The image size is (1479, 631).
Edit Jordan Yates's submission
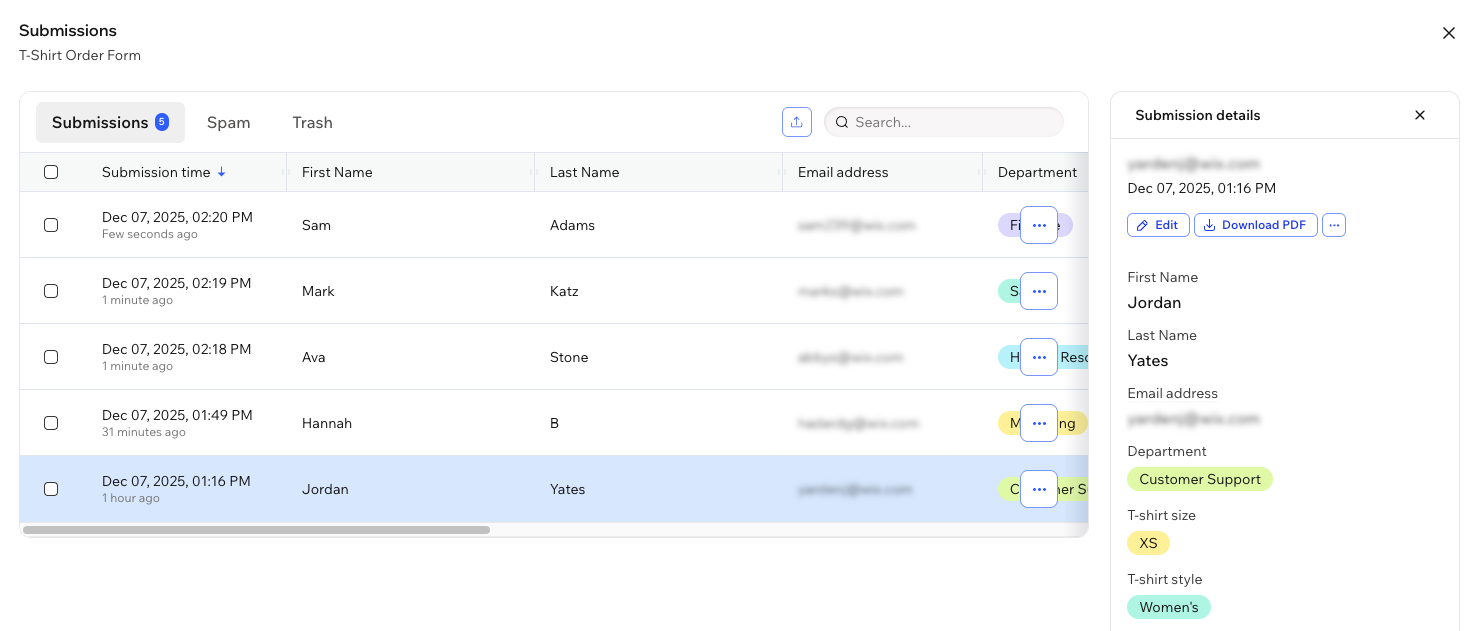[x=1157, y=225]
